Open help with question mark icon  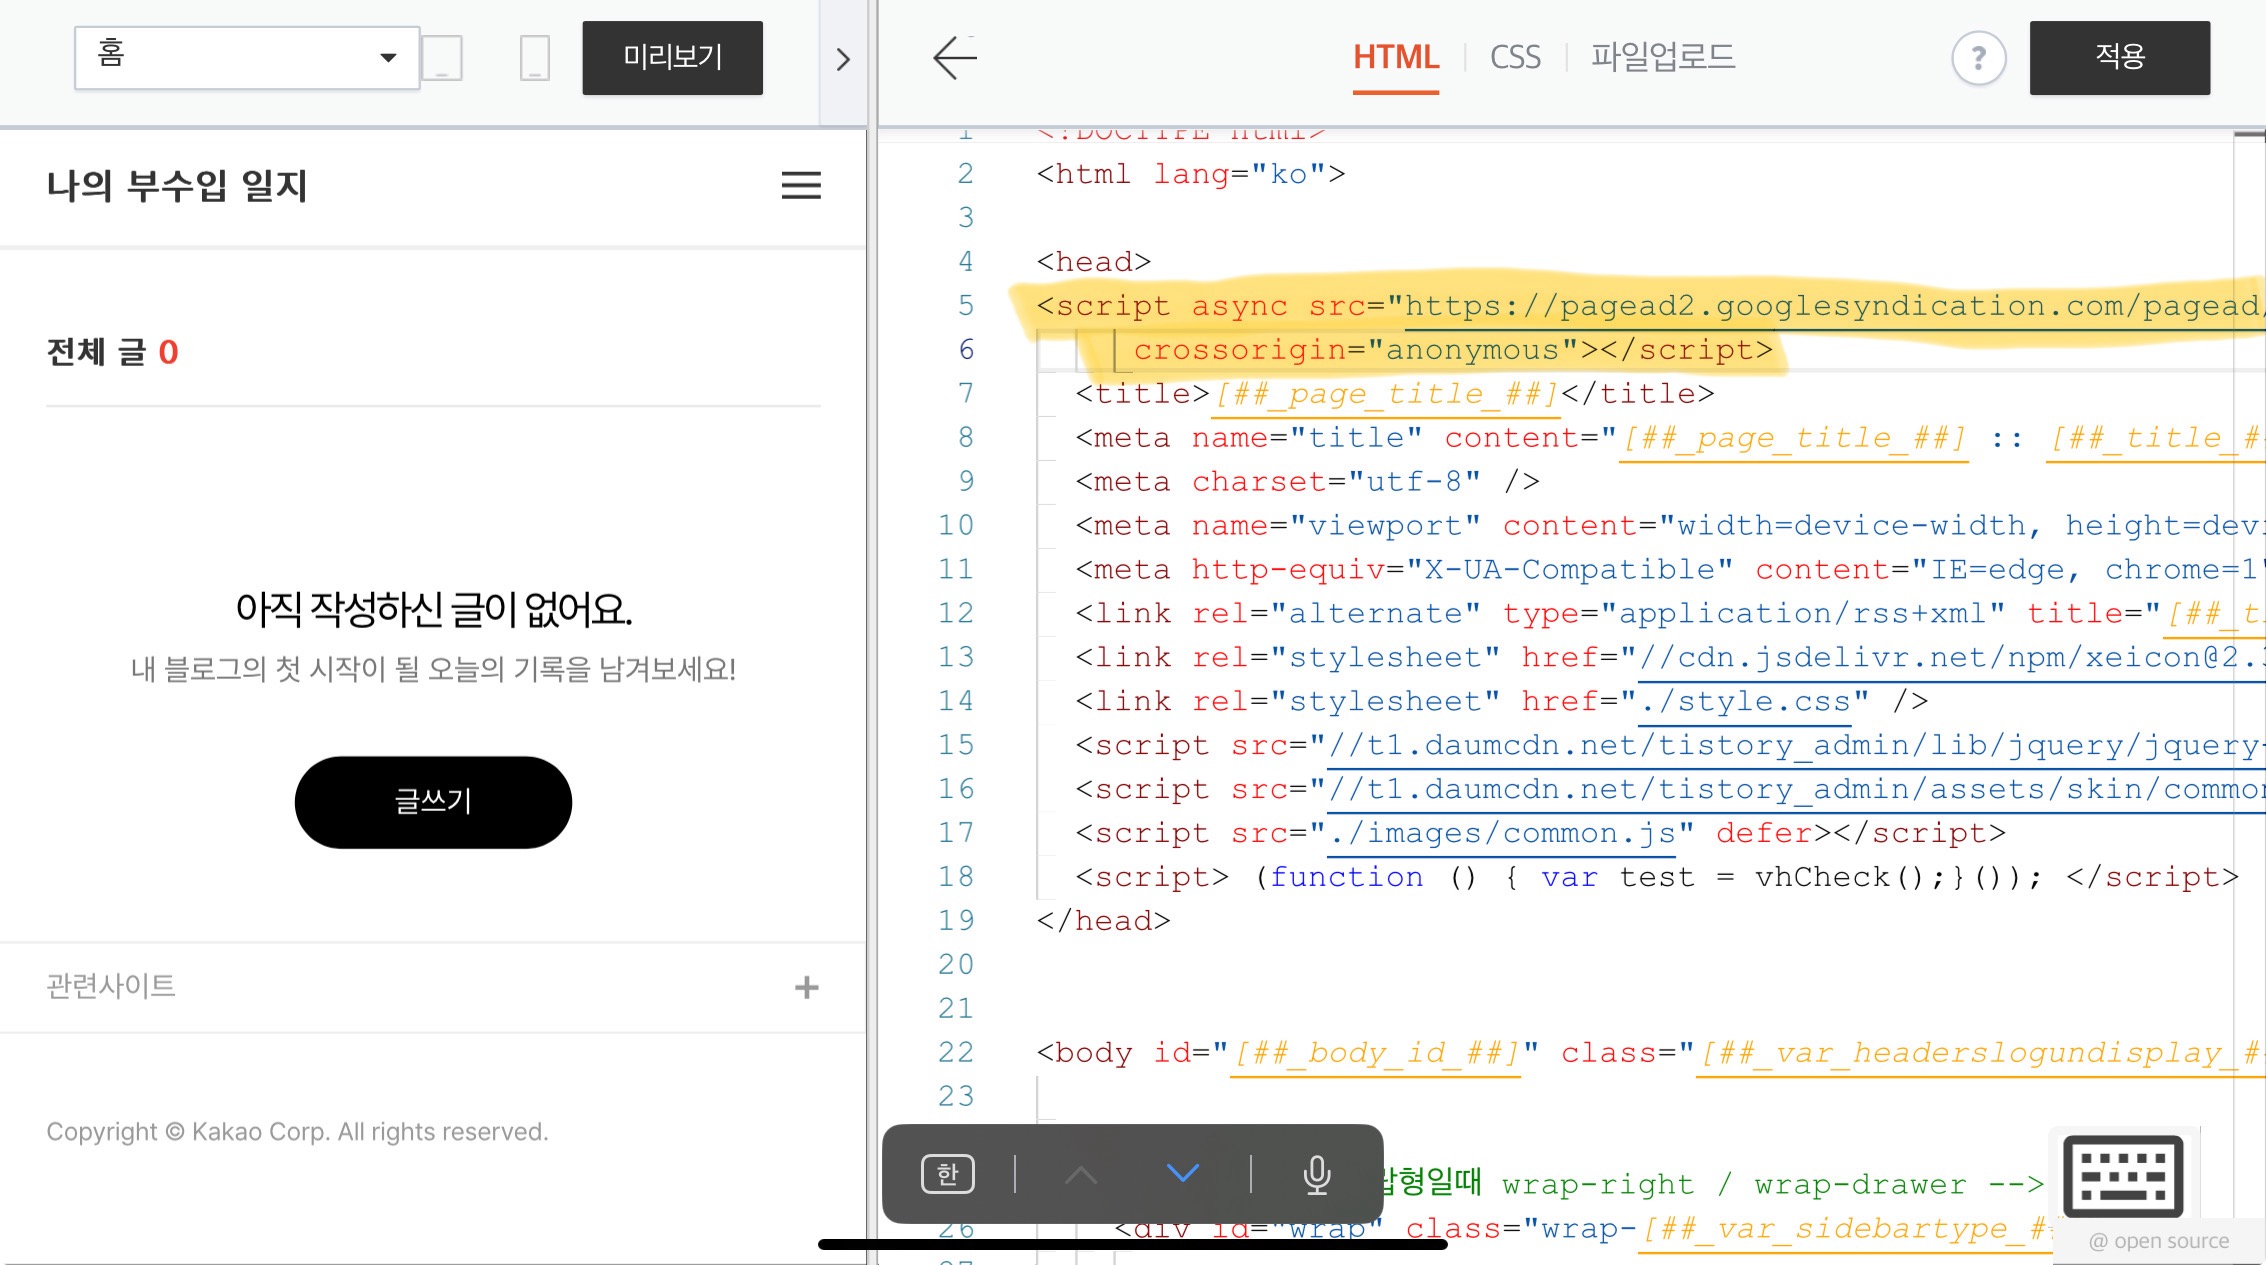point(1978,58)
